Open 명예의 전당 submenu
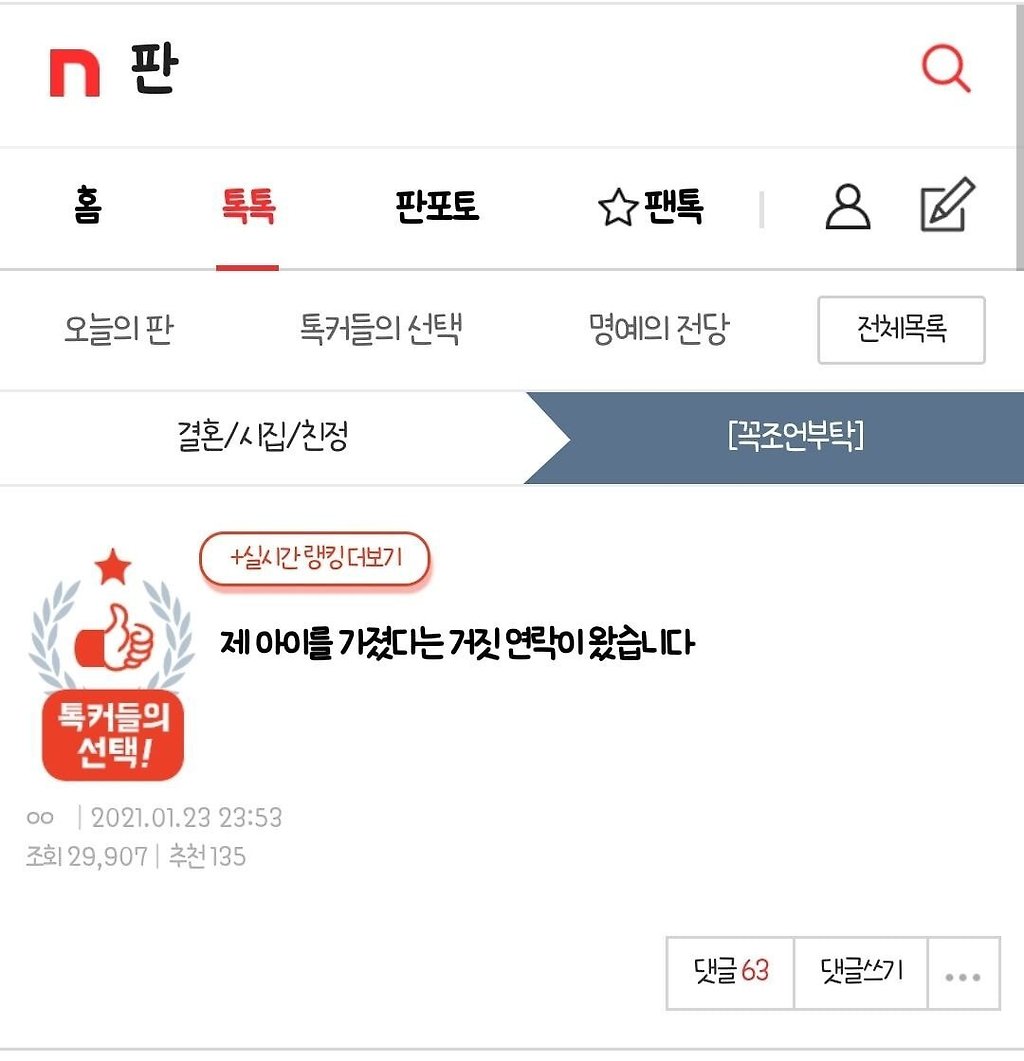 click(x=659, y=330)
